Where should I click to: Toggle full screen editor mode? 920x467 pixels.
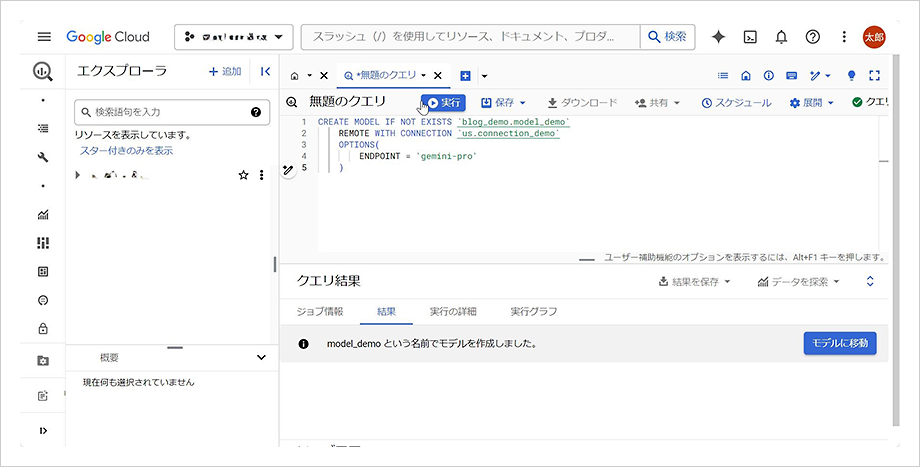tap(875, 76)
